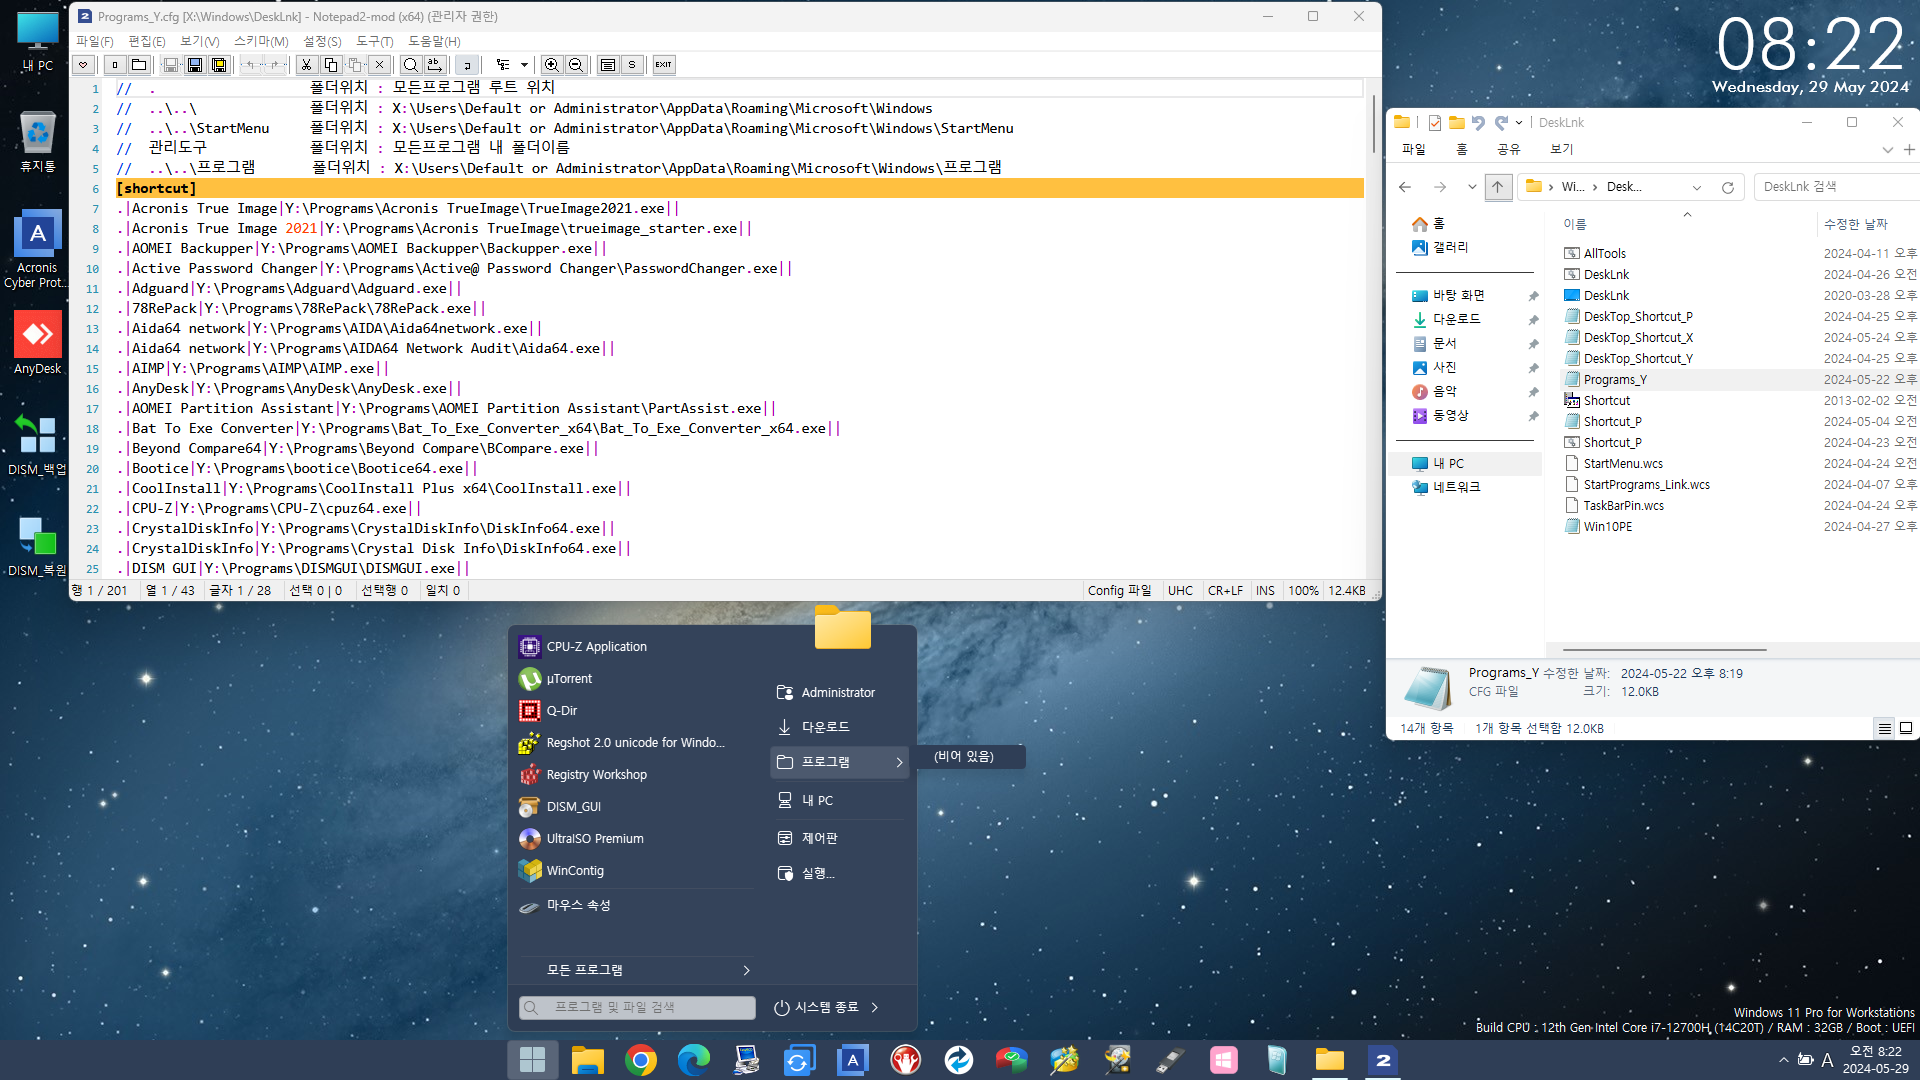1920x1080 pixels.
Task: Click the 100% zoom status bar entry
Action: tap(1303, 591)
